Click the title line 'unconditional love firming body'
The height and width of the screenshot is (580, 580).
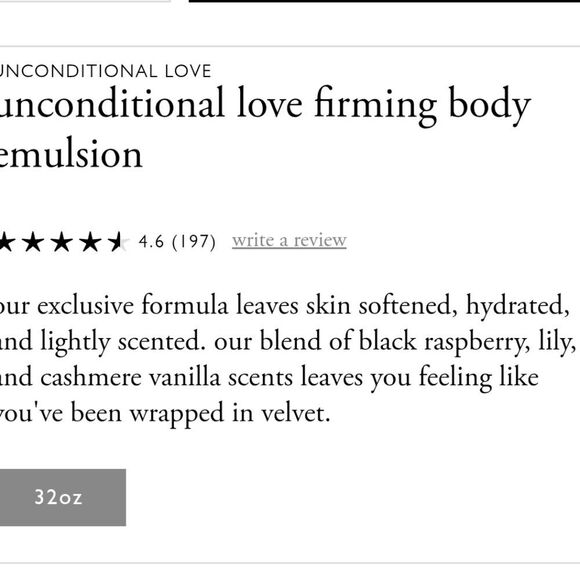tap(265, 105)
